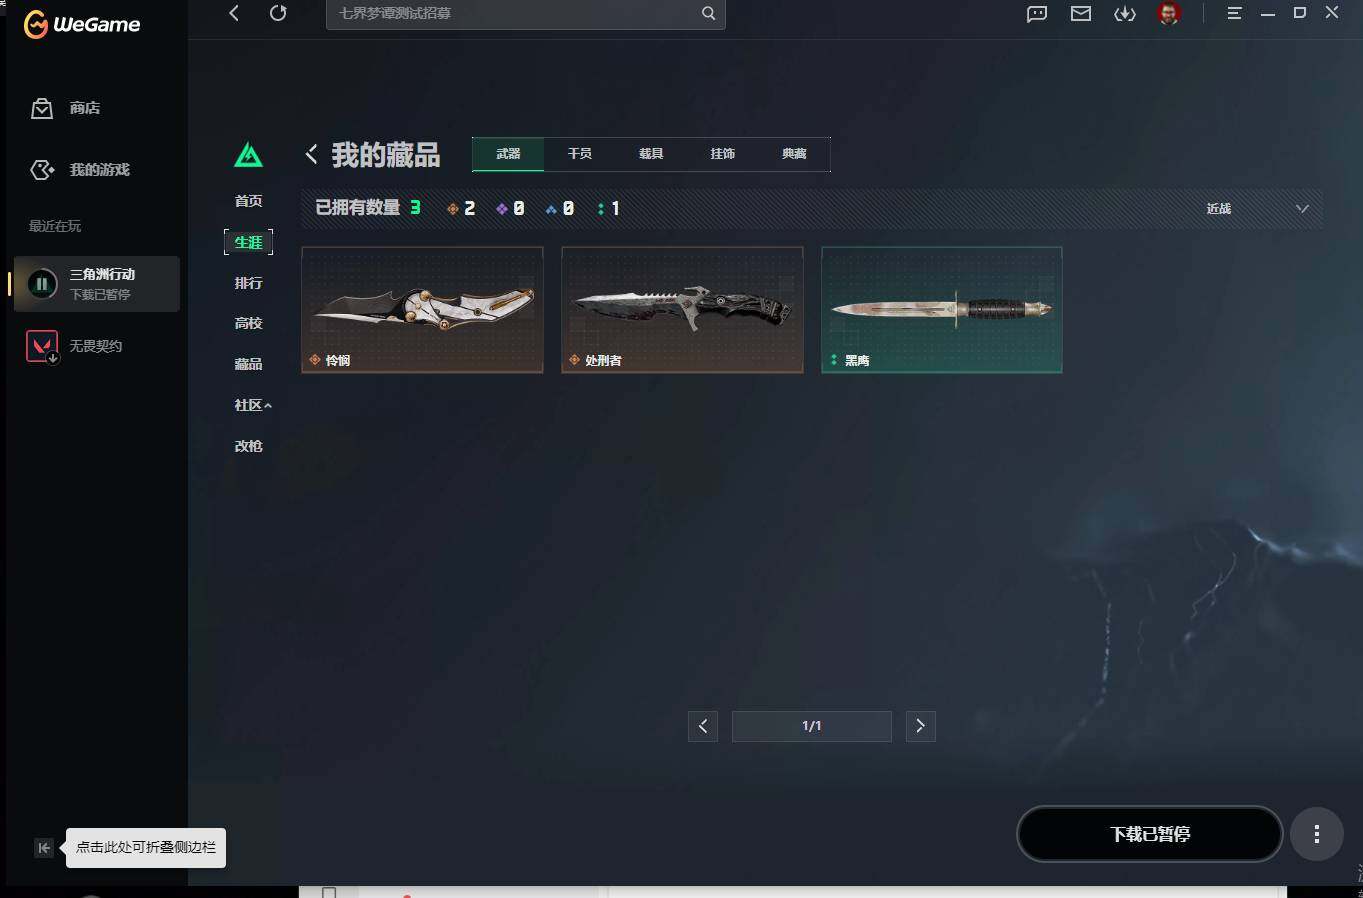The image size is (1363, 898).
Task: Open 改枪 in the game menu
Action: click(x=248, y=446)
